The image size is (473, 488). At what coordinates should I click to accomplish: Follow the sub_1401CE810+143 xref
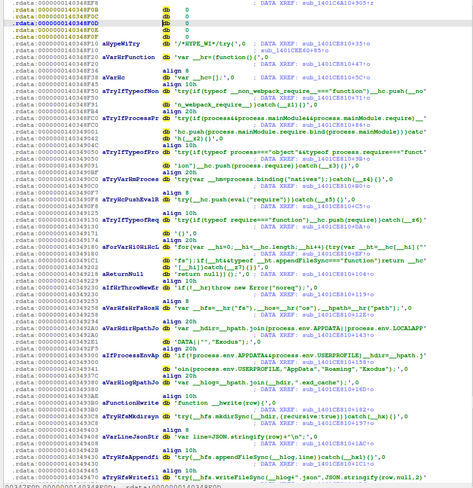click(x=338, y=335)
